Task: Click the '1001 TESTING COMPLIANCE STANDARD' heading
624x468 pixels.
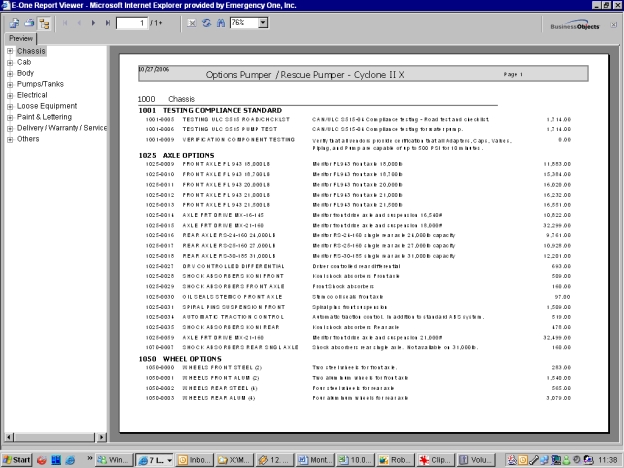Action: point(210,110)
